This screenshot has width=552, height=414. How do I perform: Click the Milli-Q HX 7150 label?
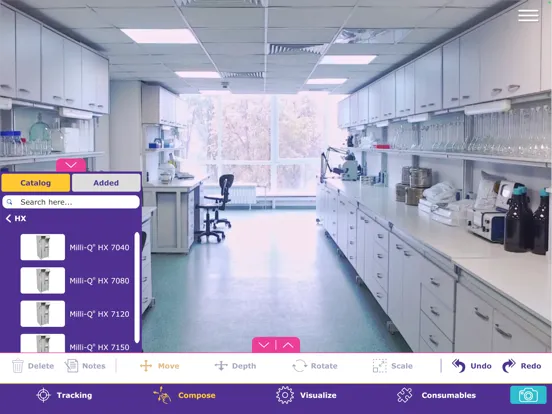click(x=99, y=347)
